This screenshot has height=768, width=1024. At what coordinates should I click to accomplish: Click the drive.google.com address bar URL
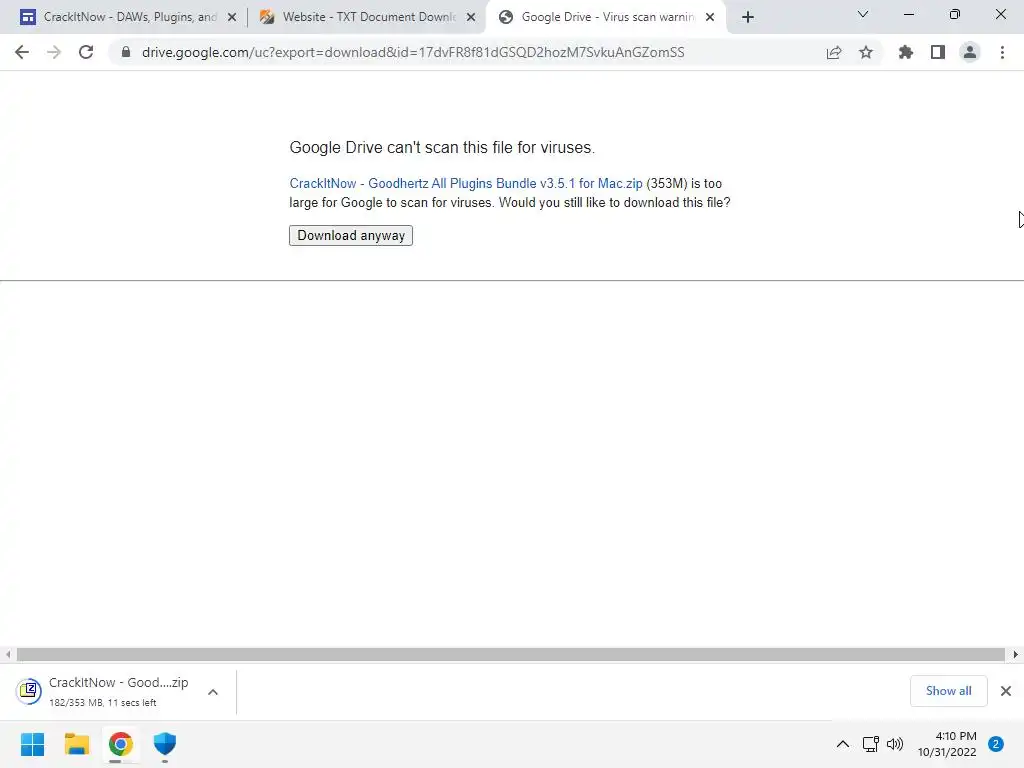(413, 52)
